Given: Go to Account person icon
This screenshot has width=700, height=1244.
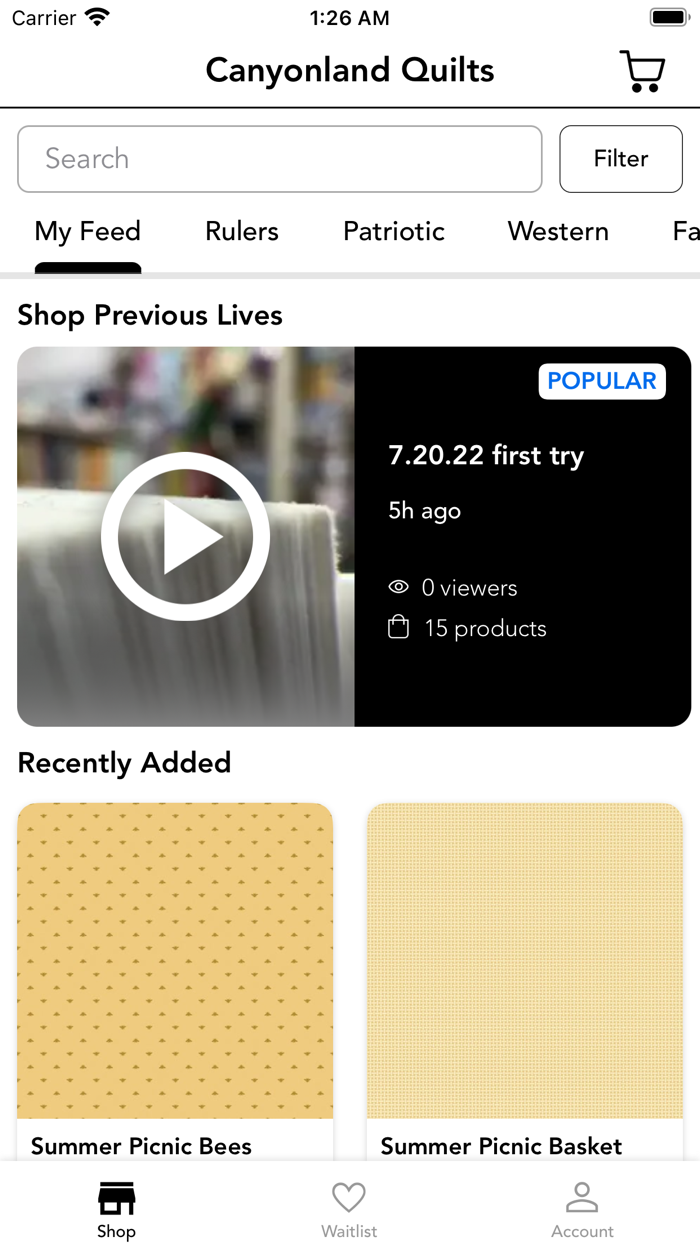Looking at the screenshot, I should [x=582, y=1198].
